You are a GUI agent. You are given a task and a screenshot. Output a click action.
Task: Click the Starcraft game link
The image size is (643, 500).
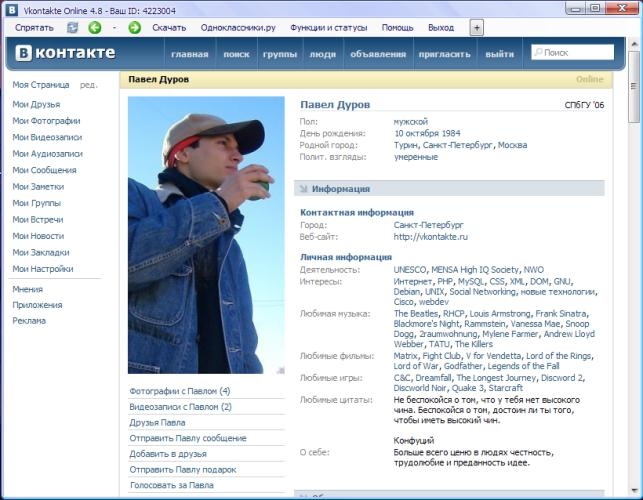pos(506,388)
